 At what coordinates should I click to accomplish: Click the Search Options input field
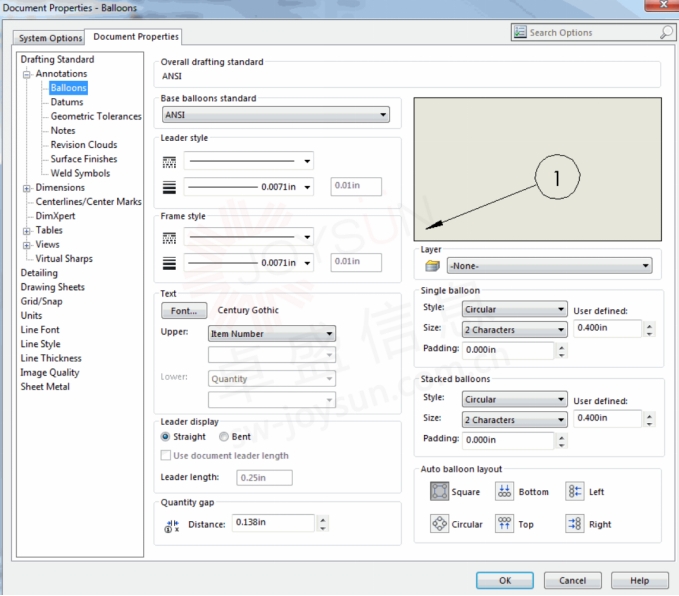tap(593, 32)
